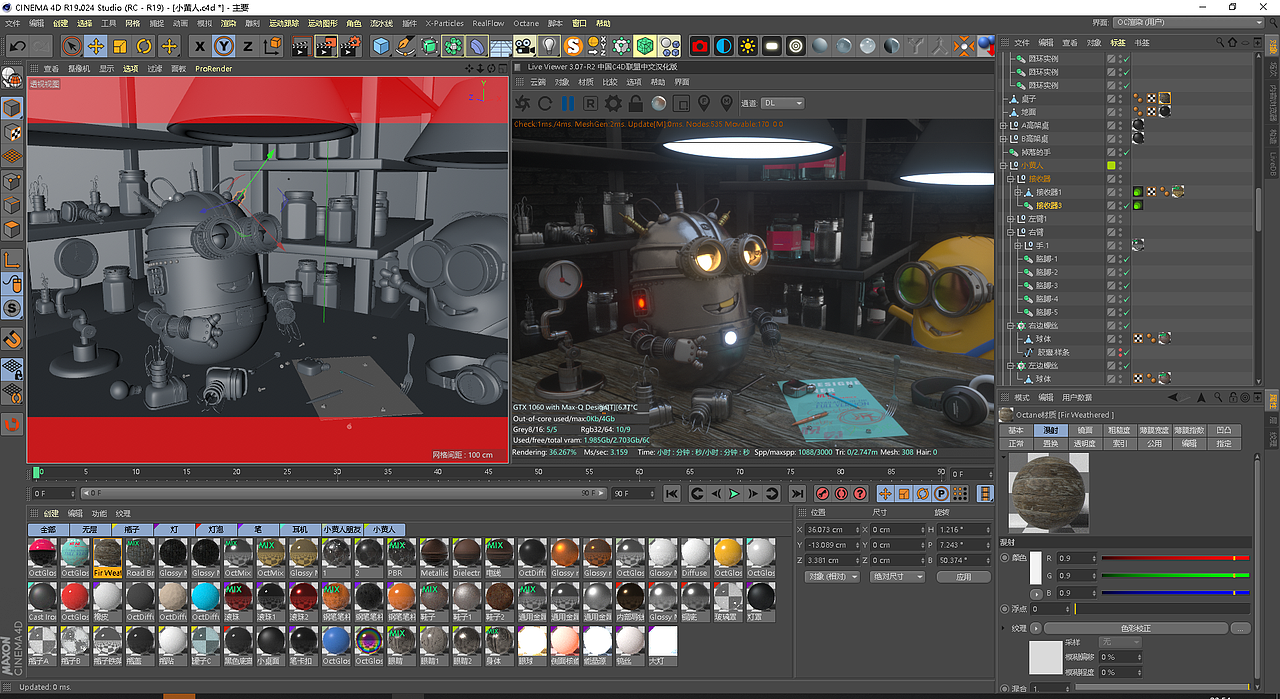Open the Octane menu
Viewport: 1280px width, 699px height.
pyautogui.click(x=525, y=23)
